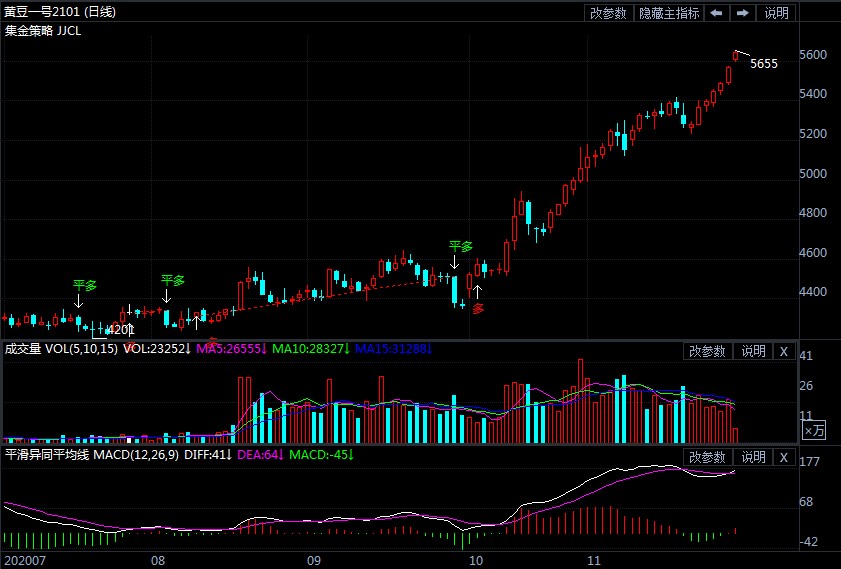Click the VOL:23252 value
The height and width of the screenshot is (569, 841).
point(157,349)
